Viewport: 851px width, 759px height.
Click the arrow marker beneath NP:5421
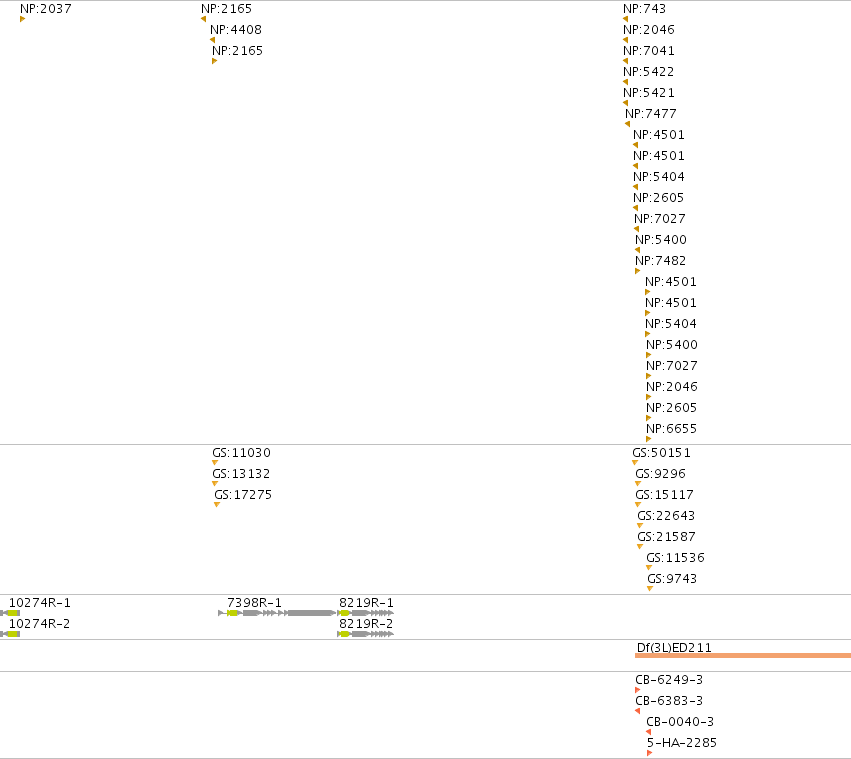click(x=625, y=103)
